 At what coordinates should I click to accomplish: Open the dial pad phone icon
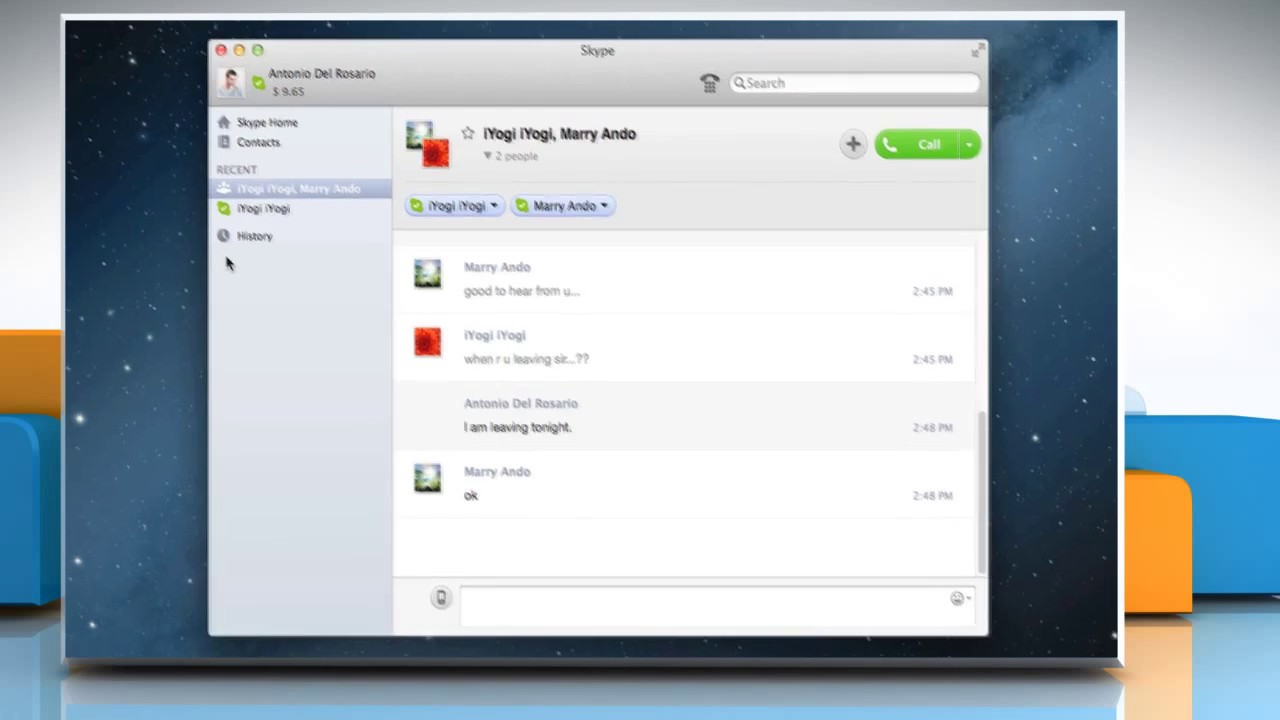709,83
